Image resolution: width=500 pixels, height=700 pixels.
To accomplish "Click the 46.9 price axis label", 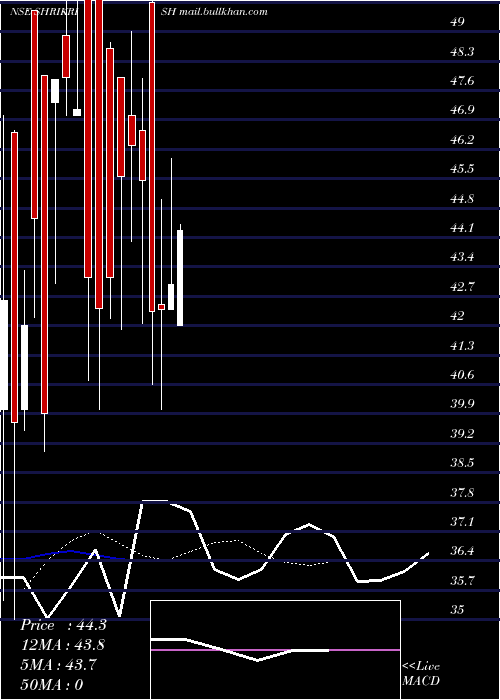I will tap(462, 110).
